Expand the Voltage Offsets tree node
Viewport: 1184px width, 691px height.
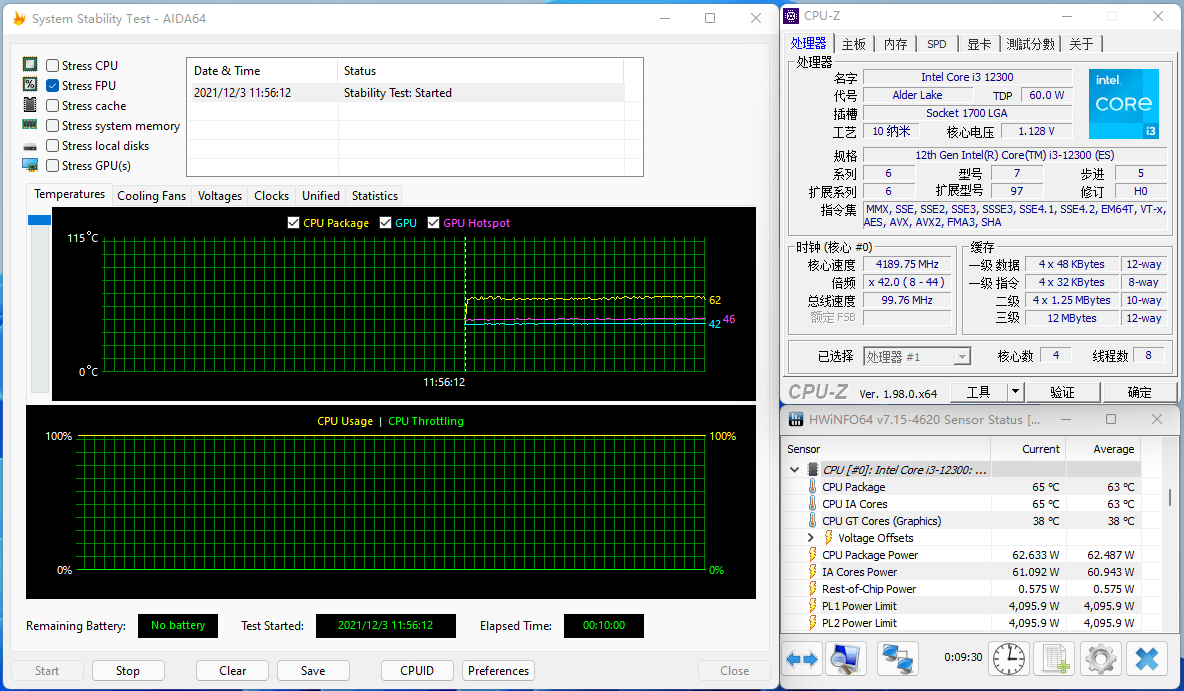811,538
